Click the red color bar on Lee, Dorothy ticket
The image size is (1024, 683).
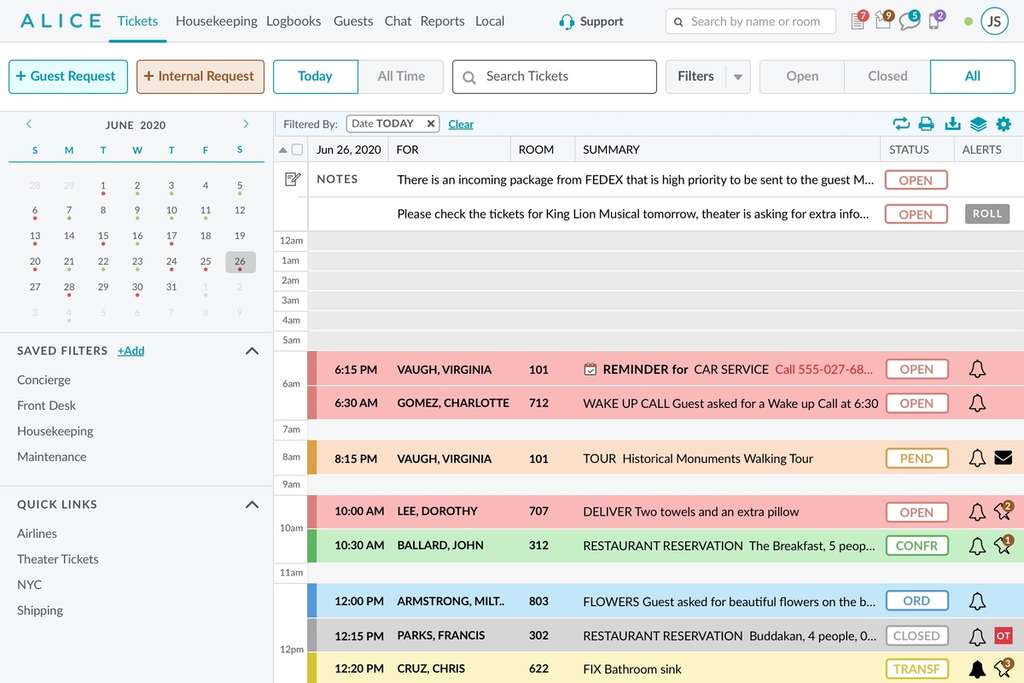click(312, 511)
